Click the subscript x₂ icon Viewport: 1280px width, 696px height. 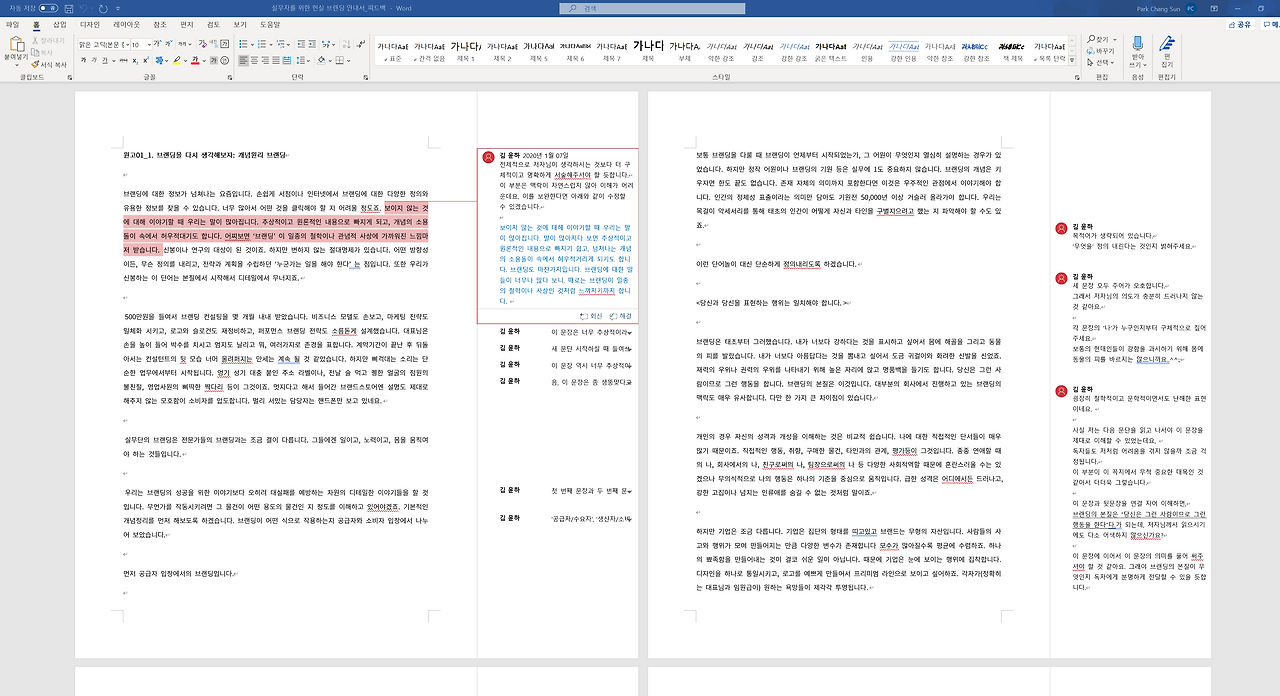(x=135, y=60)
